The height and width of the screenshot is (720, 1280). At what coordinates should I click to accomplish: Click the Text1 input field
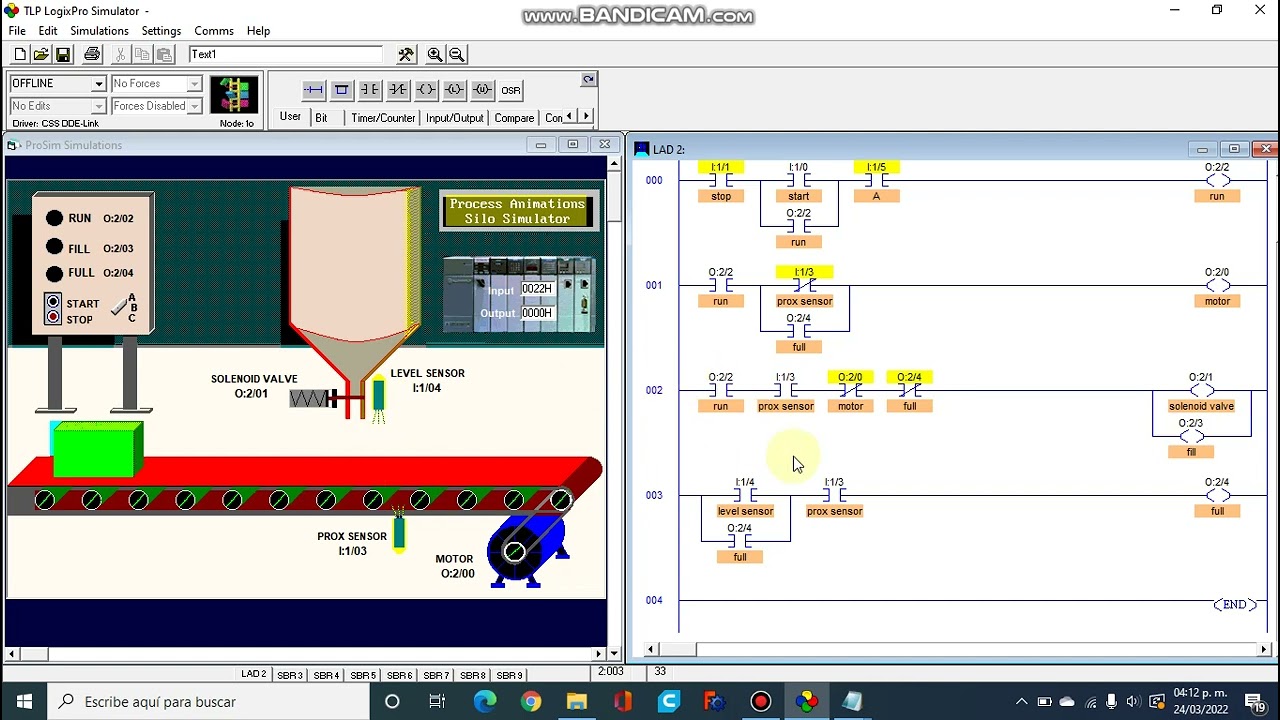click(285, 54)
